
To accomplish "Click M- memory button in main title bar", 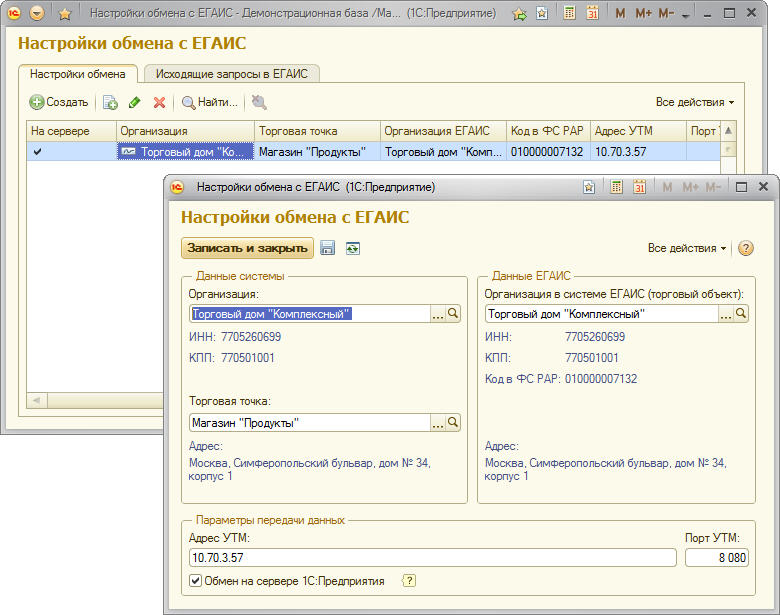I will 666,13.
